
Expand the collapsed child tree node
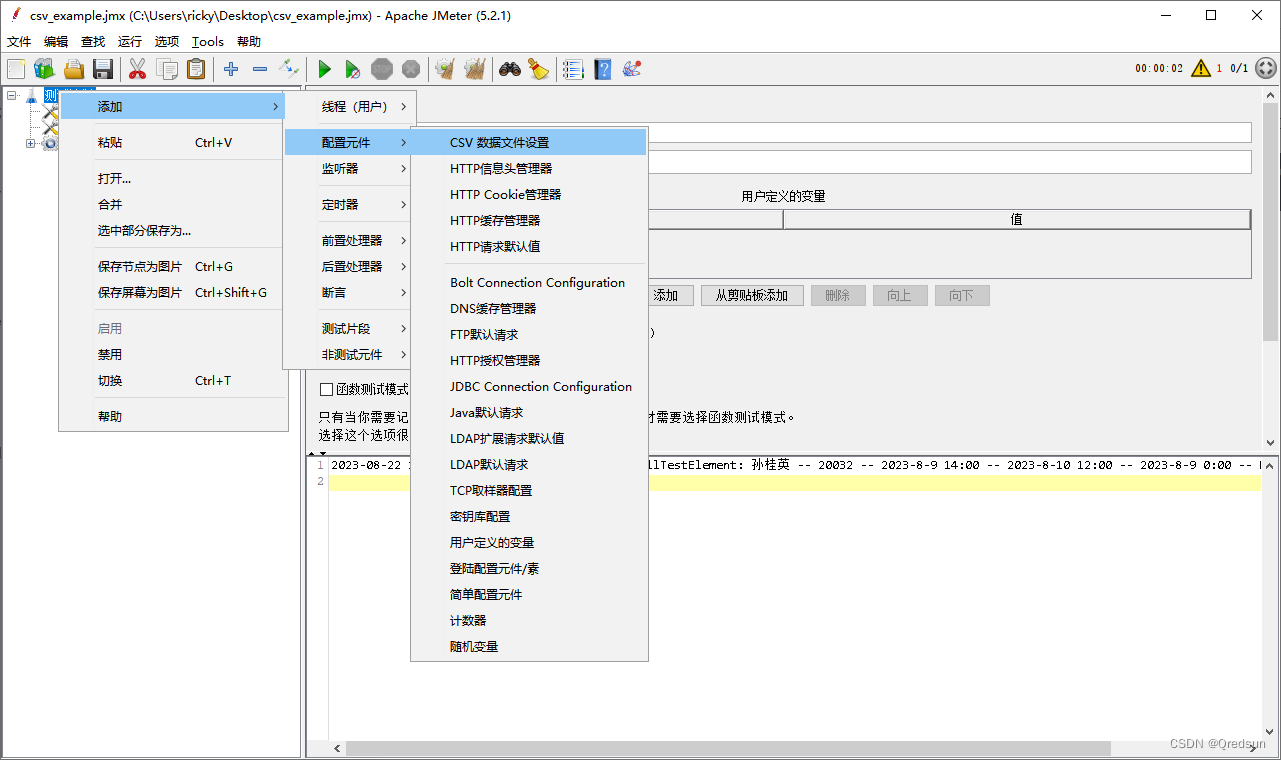click(30, 144)
